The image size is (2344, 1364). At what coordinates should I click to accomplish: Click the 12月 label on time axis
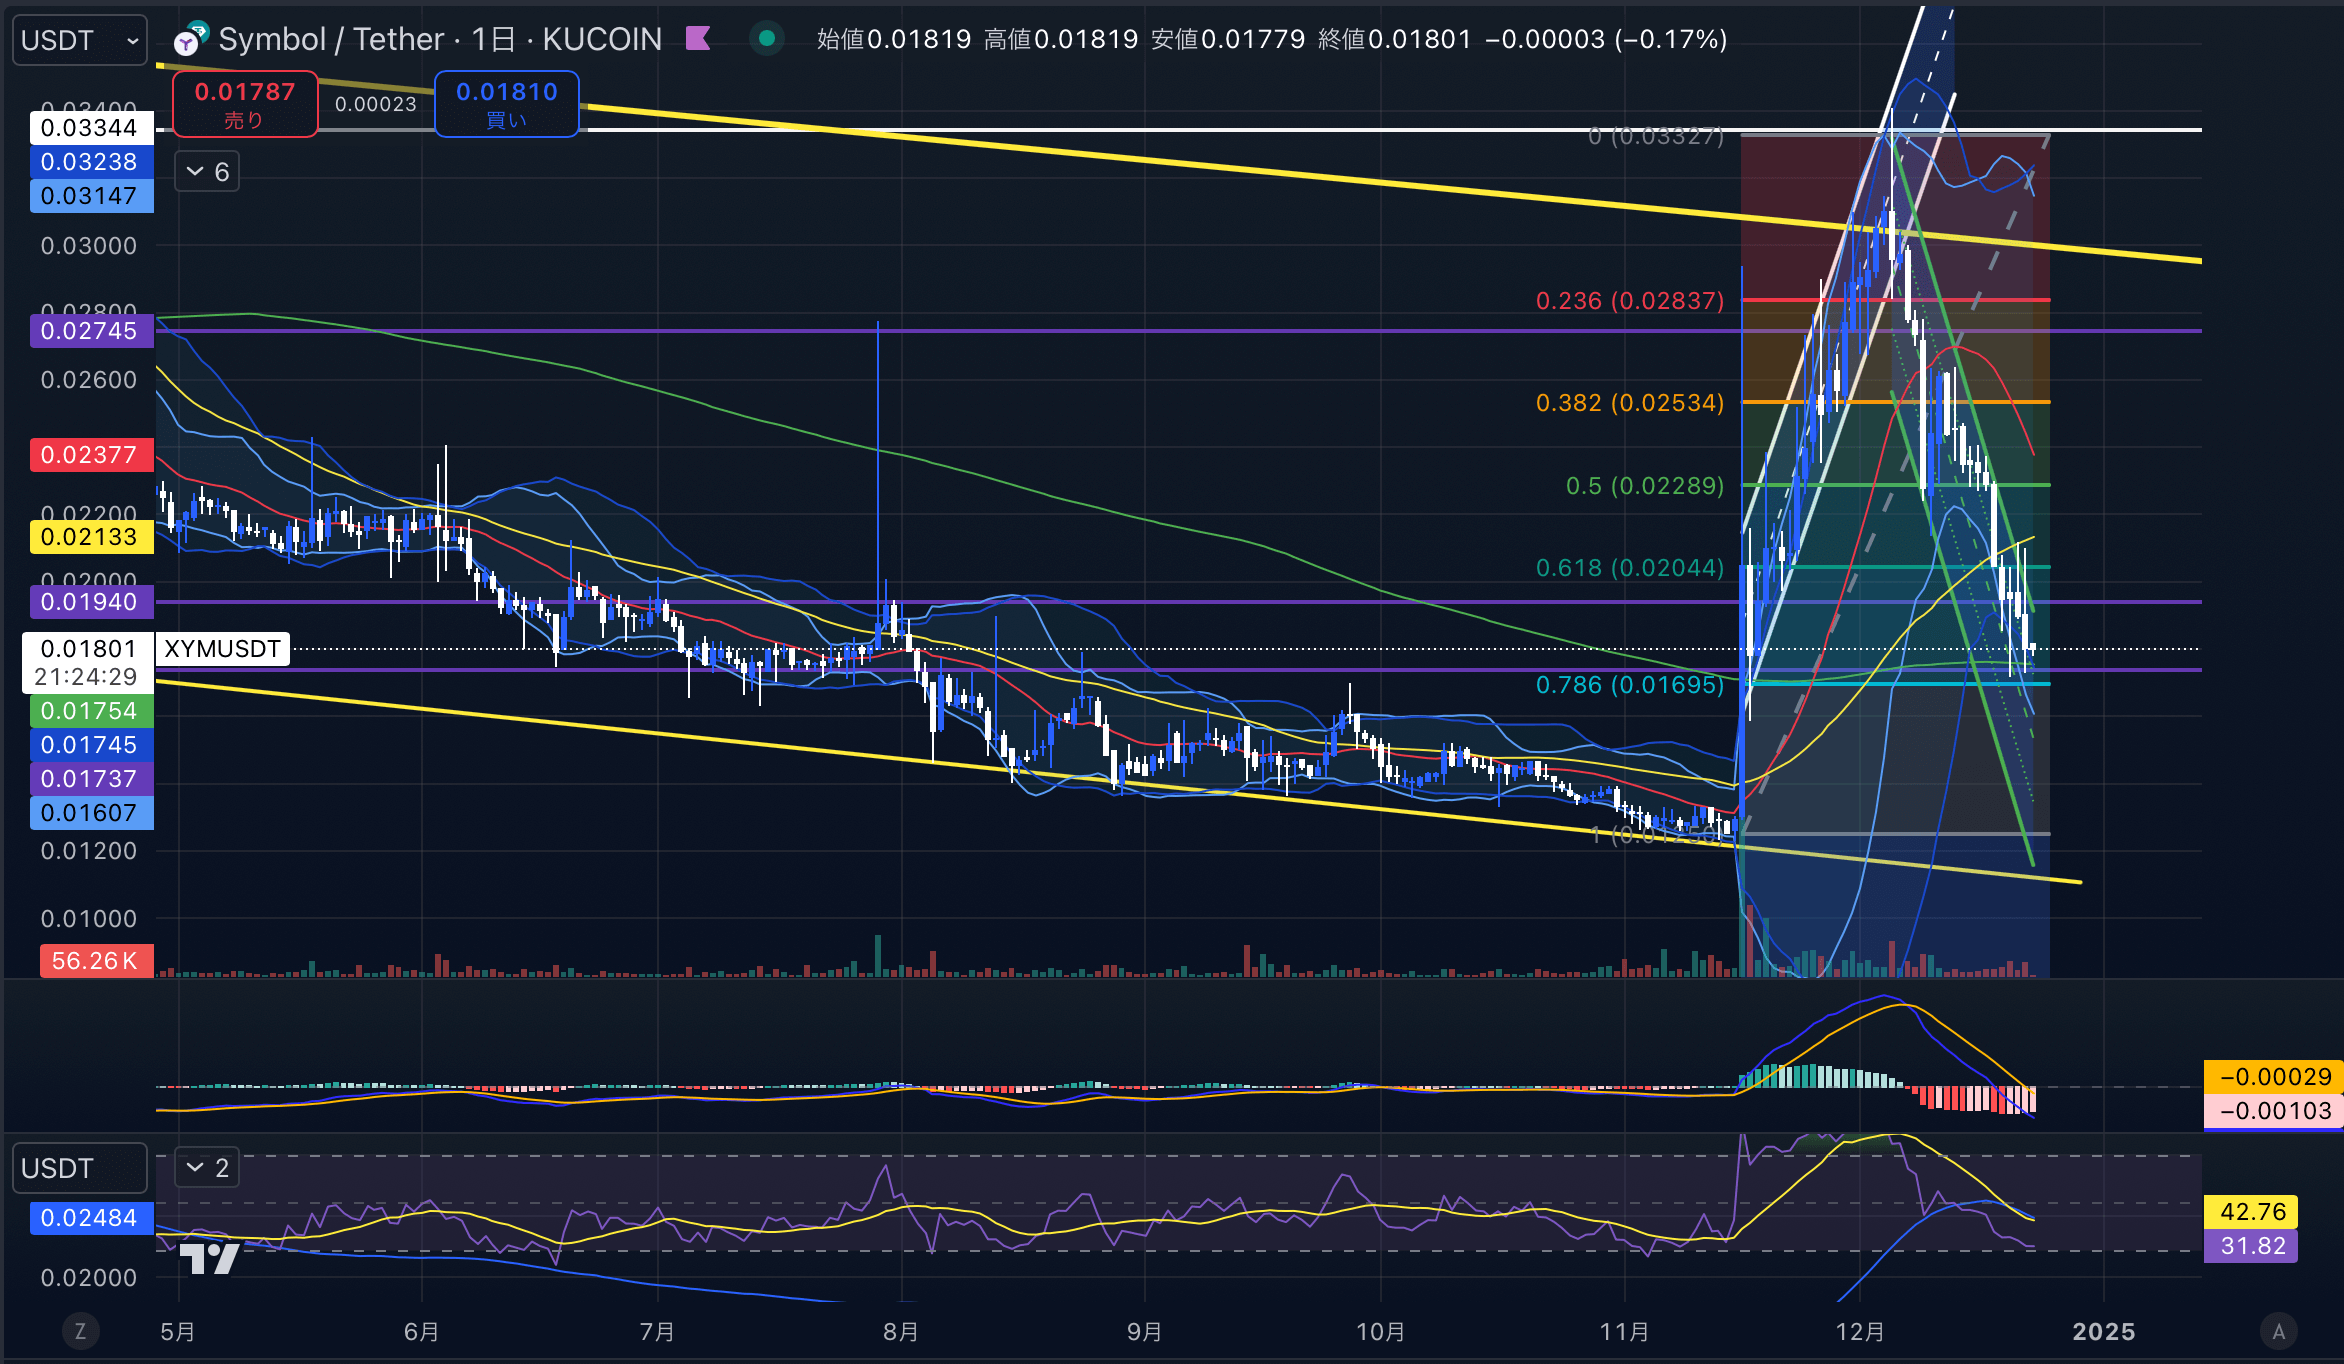1860,1332
